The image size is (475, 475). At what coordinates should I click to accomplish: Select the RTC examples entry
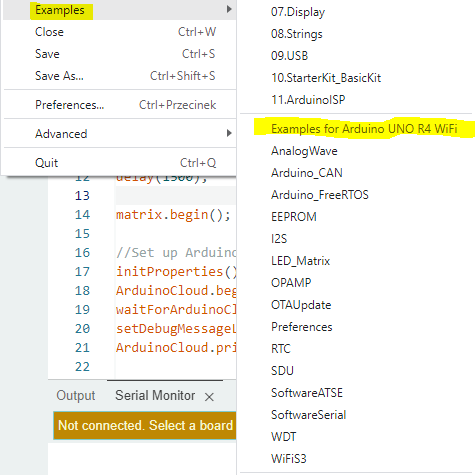coord(281,349)
